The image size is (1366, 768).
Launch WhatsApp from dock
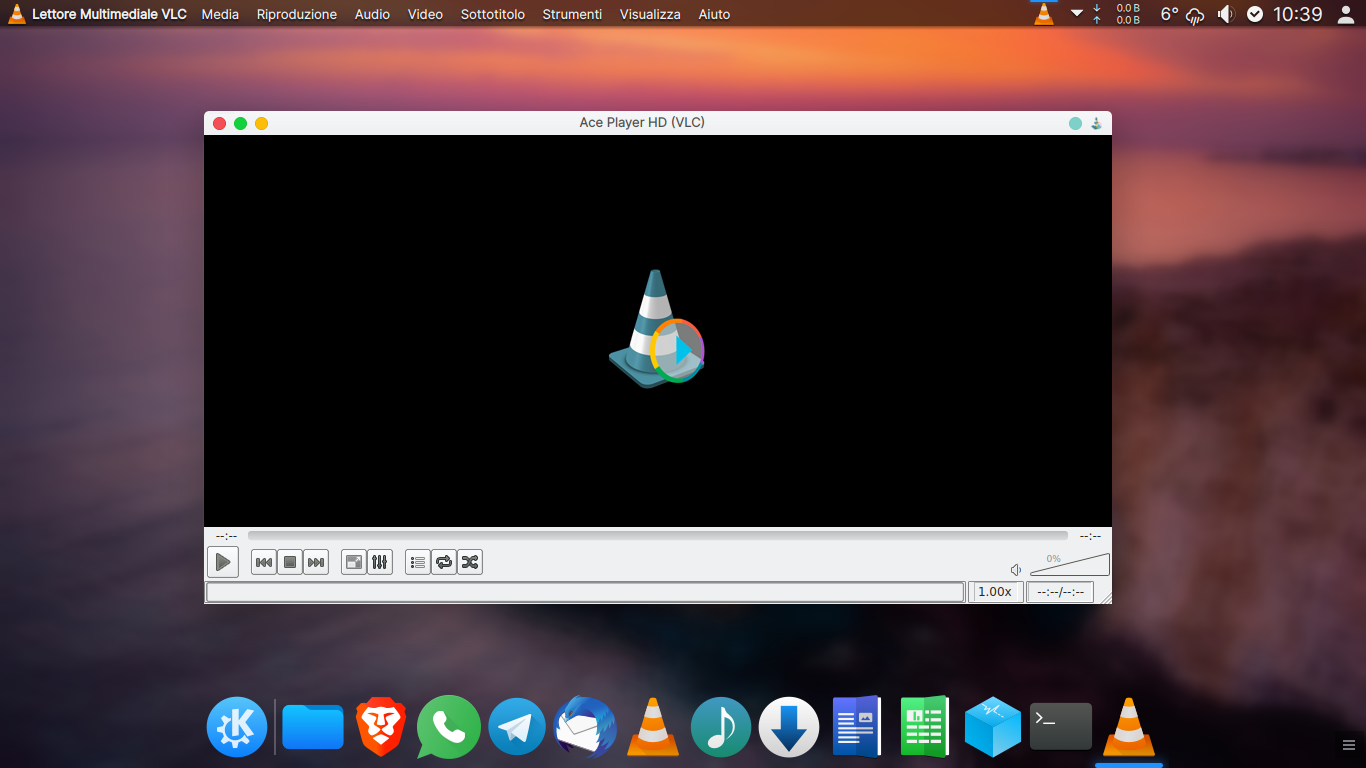(x=449, y=727)
